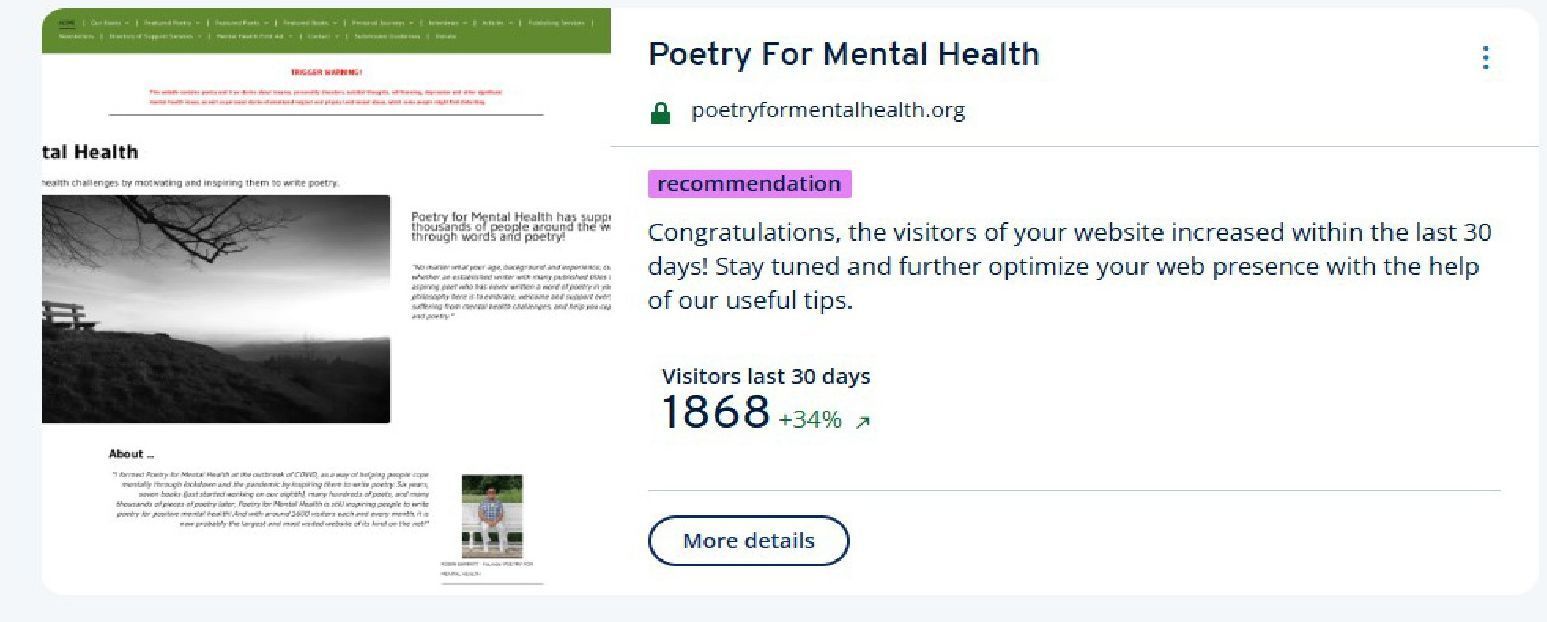Screen dimensions: 1547x622
Task: Click the black-and-white bench landscape photo
Action: pos(216,308)
